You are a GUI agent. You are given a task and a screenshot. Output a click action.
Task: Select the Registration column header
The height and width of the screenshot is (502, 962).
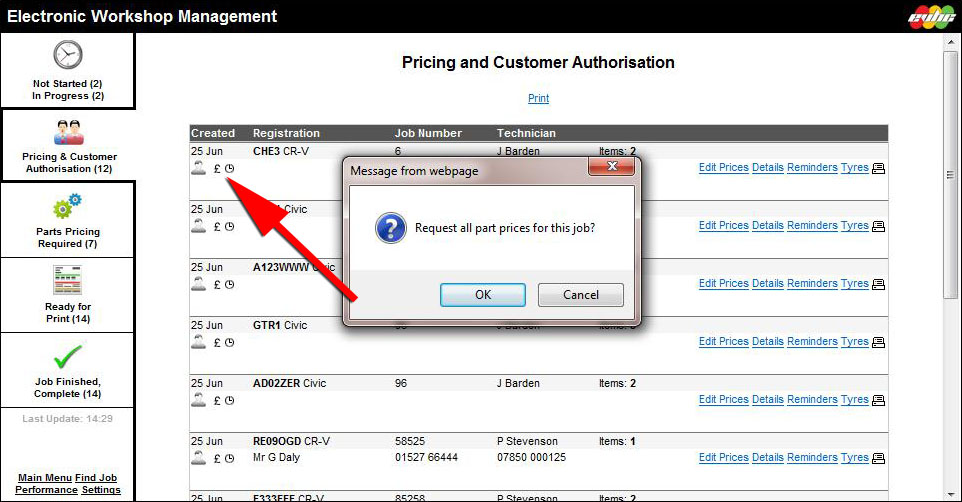286,133
